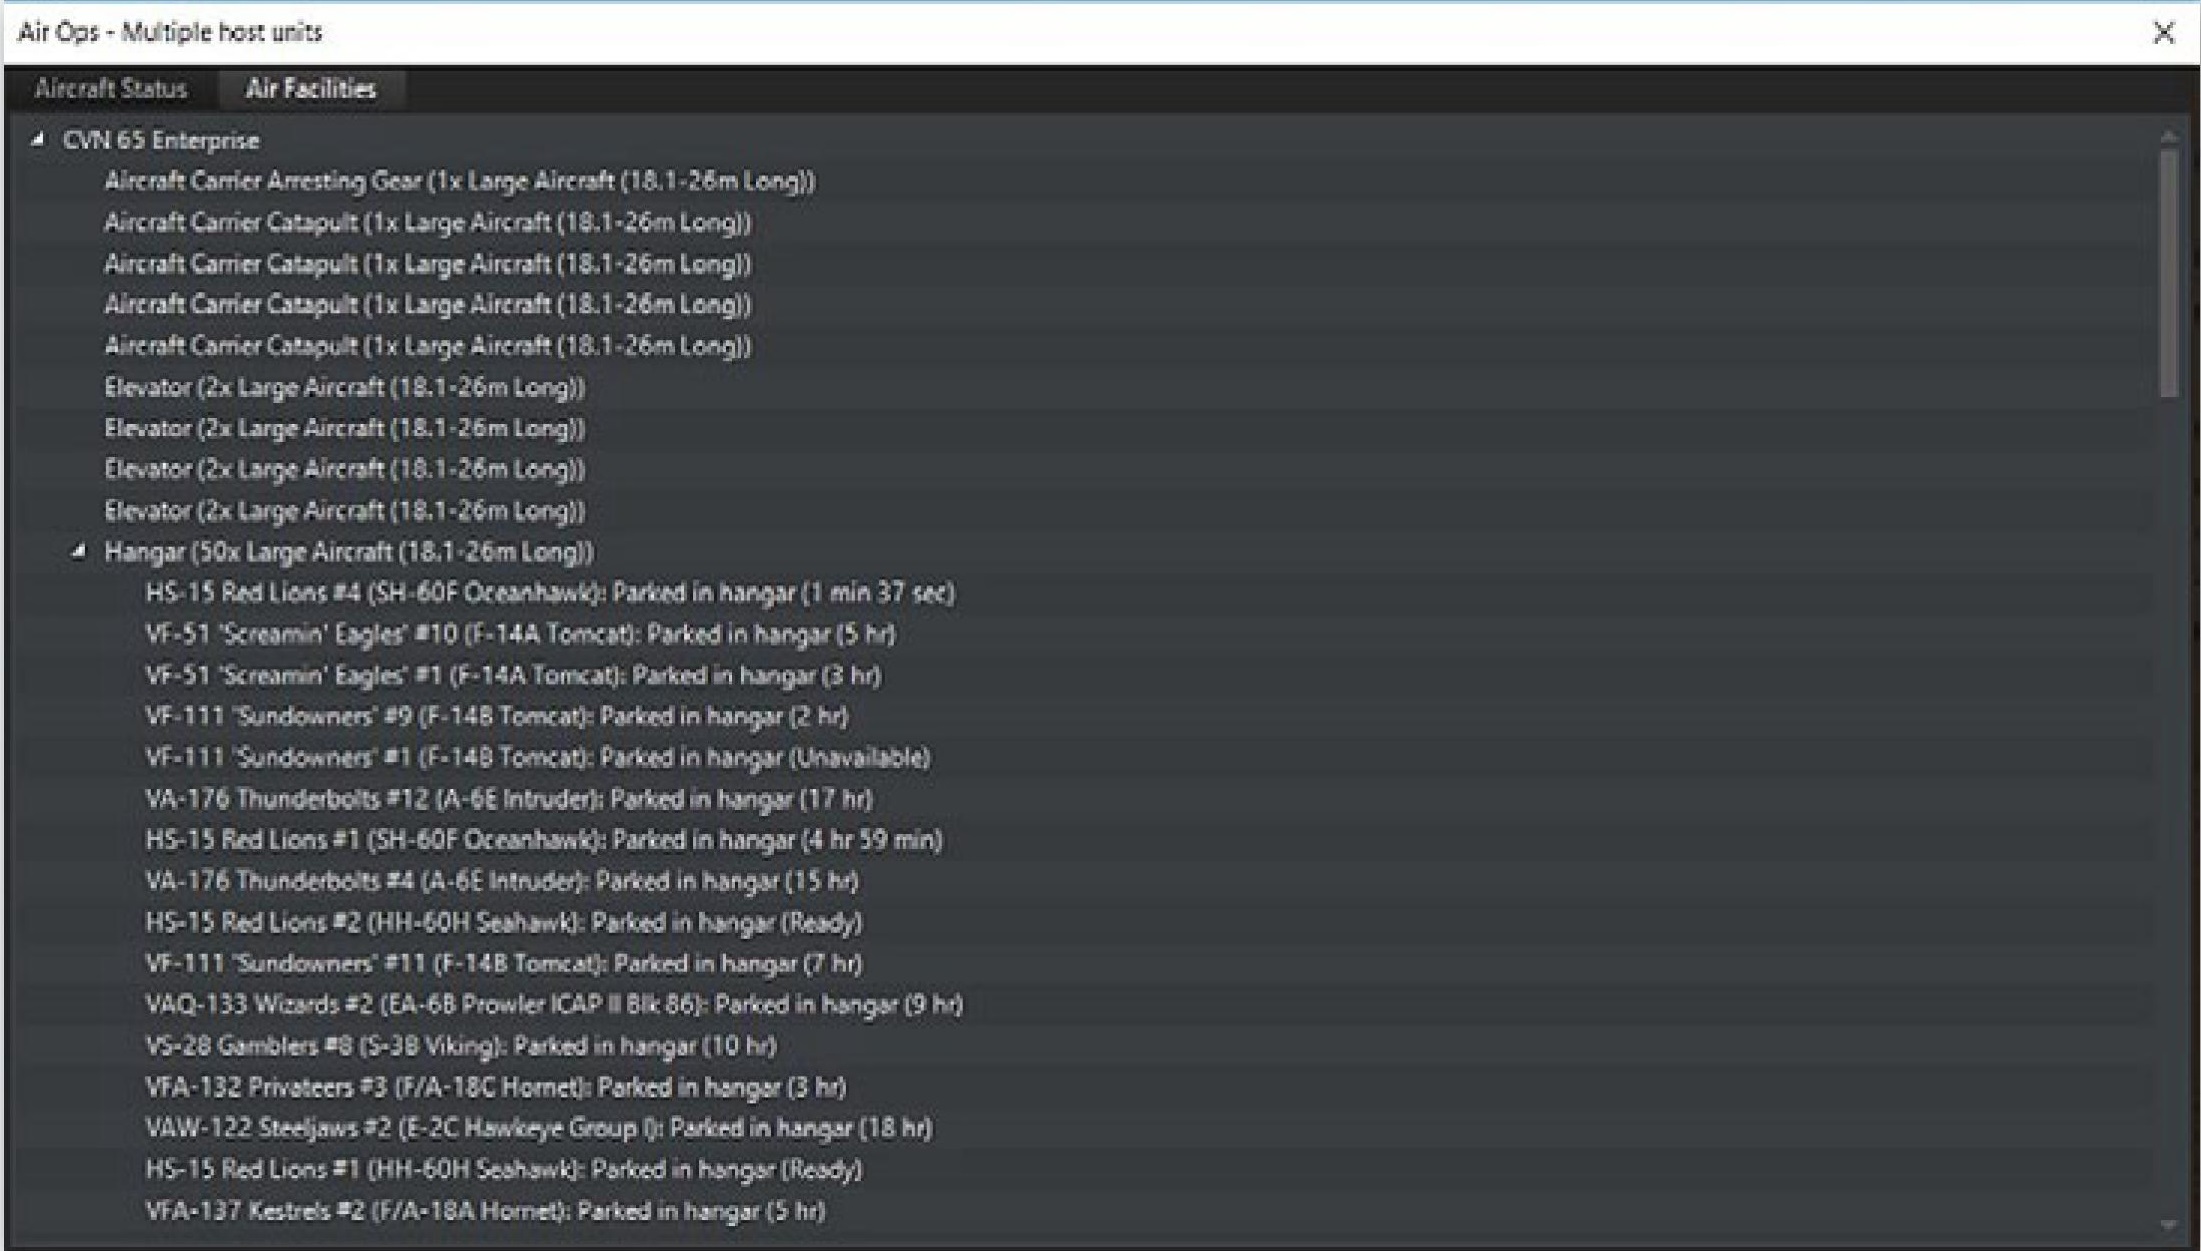The width and height of the screenshot is (2201, 1251).
Task: Select the Air Facilities tab
Action: tap(311, 89)
